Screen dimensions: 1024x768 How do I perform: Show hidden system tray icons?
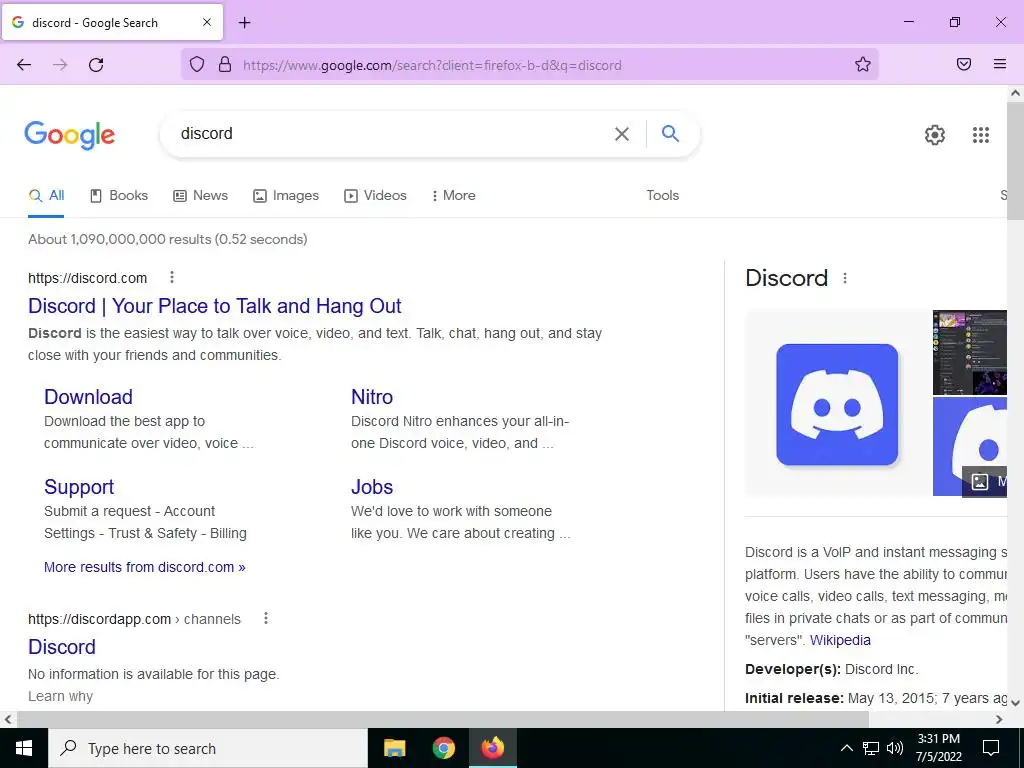846,748
